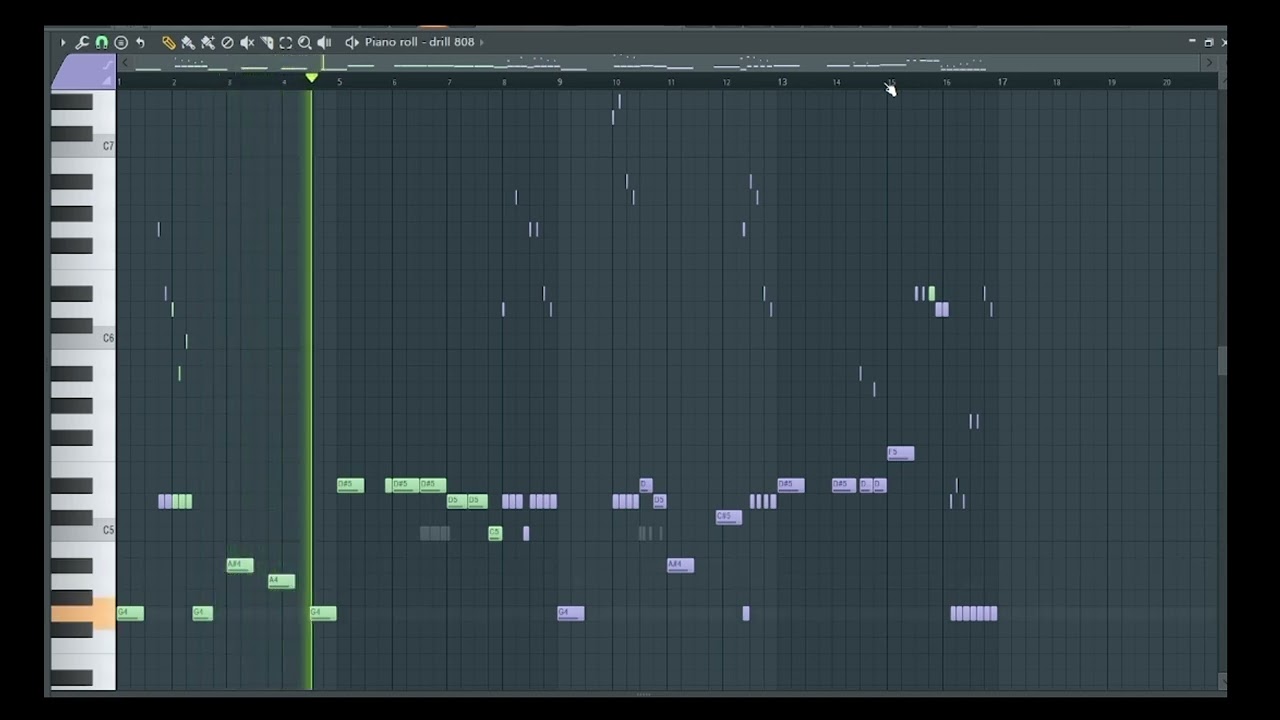
Task: Select the purple C#5 note near bar 12
Action: click(729, 517)
